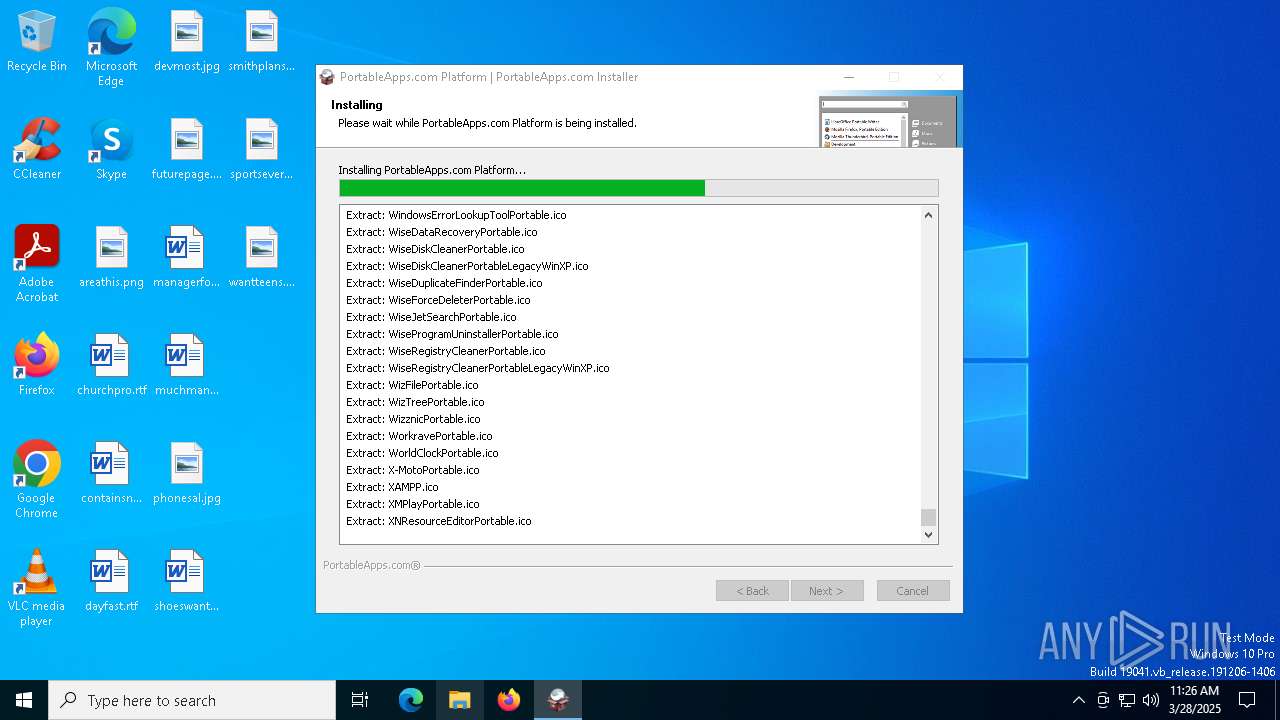Open Edge from the taskbar
The height and width of the screenshot is (720, 1280).
pos(411,700)
